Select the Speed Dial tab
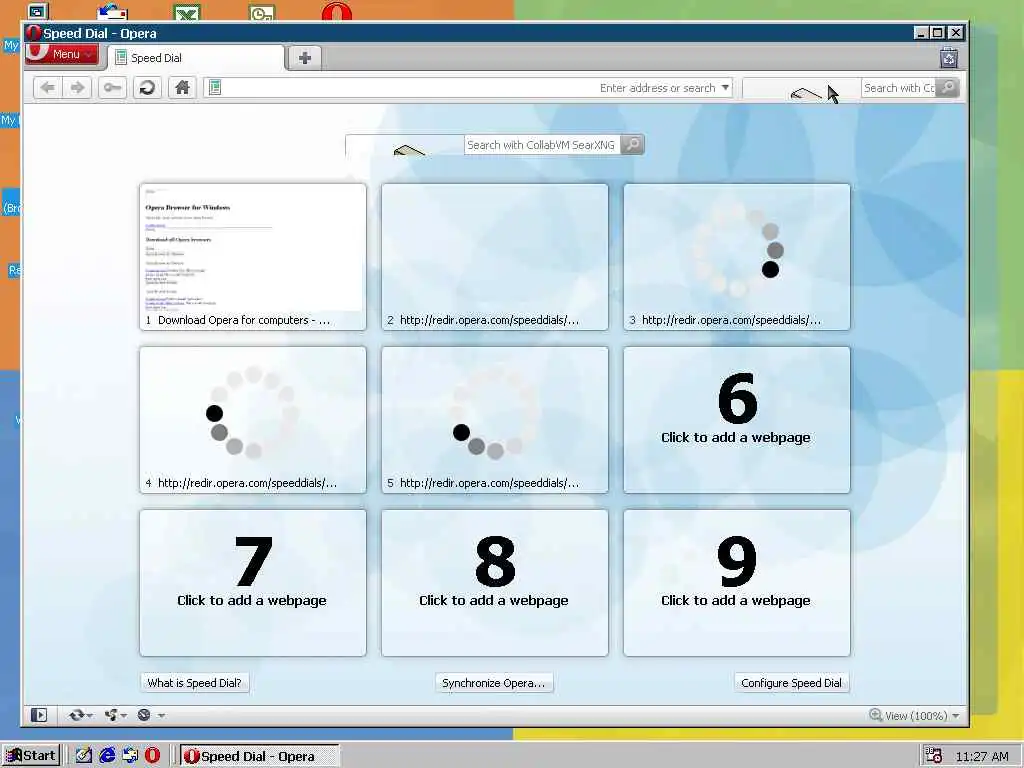Viewport: 1024px width, 768px height. [x=197, y=58]
